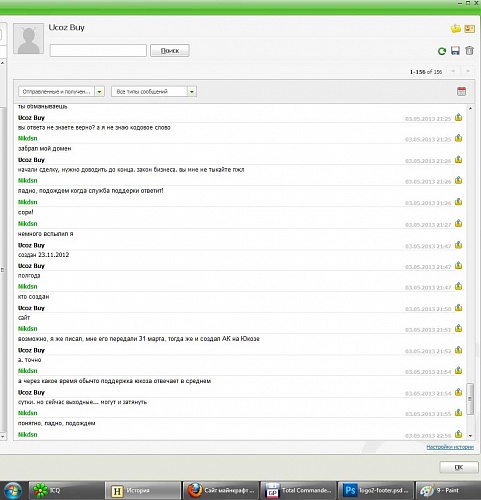Viewport: 481px width, 500px height.
Task: Click the message 'а. точно'
Action: [x=29, y=360]
